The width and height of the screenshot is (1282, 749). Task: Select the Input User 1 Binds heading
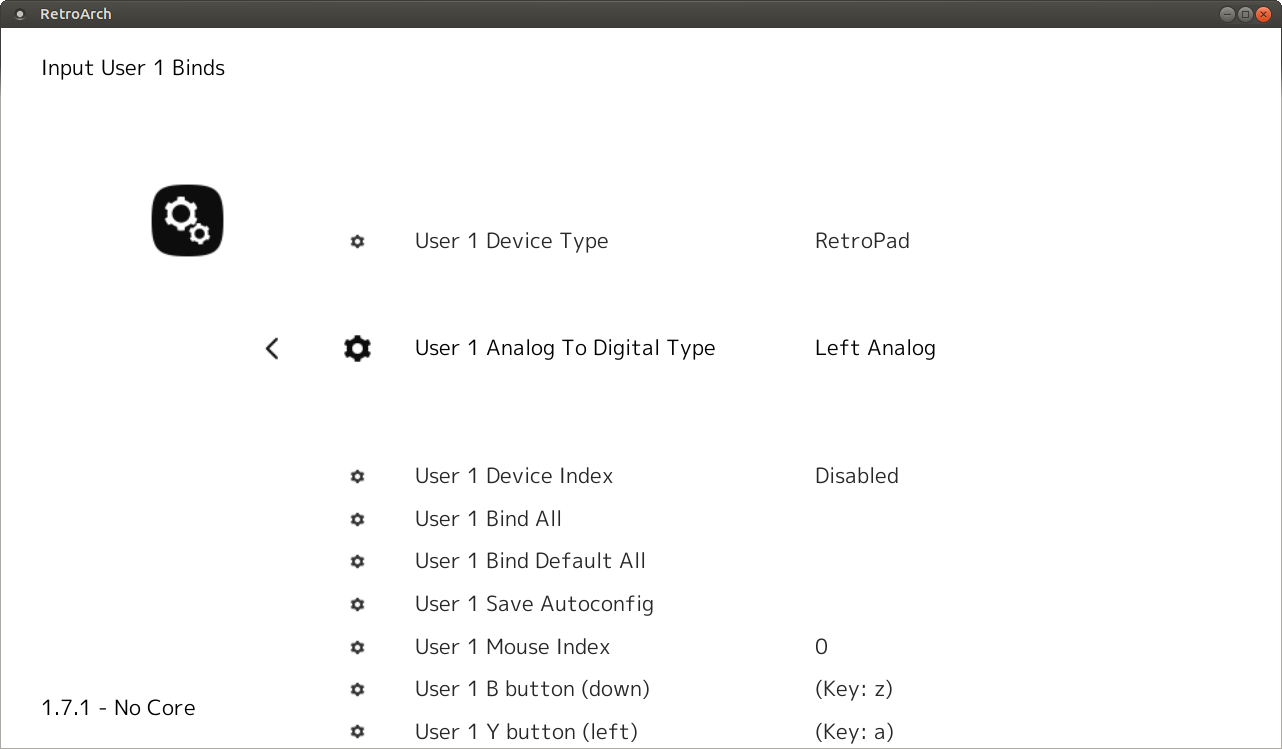click(x=132, y=68)
